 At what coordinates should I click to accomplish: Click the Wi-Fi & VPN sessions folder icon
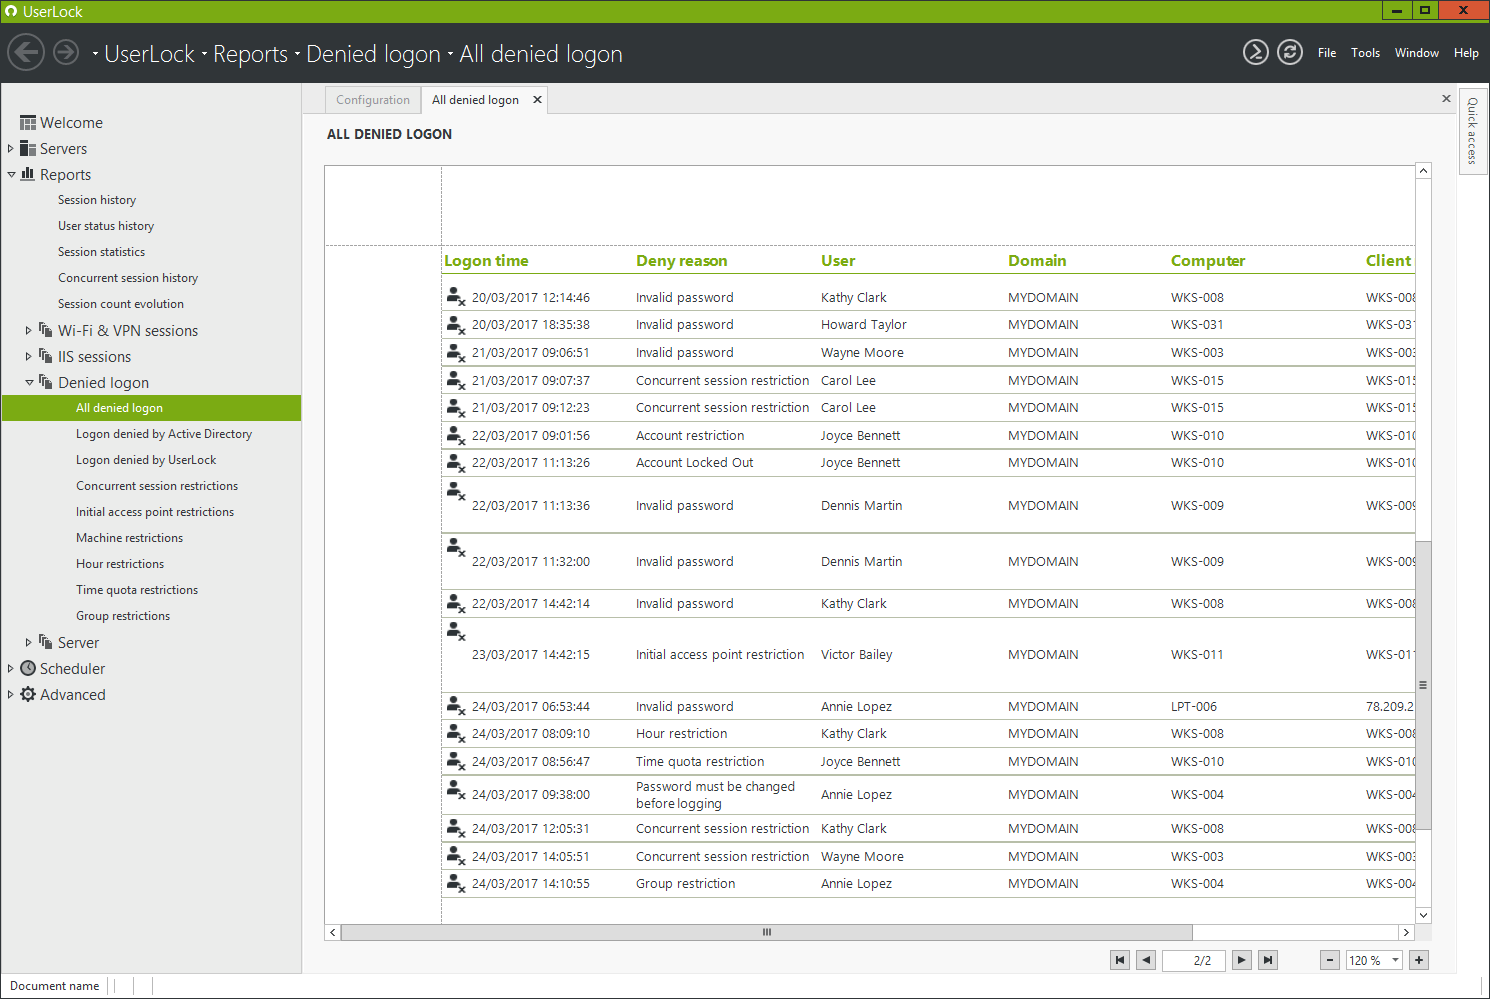pos(45,329)
